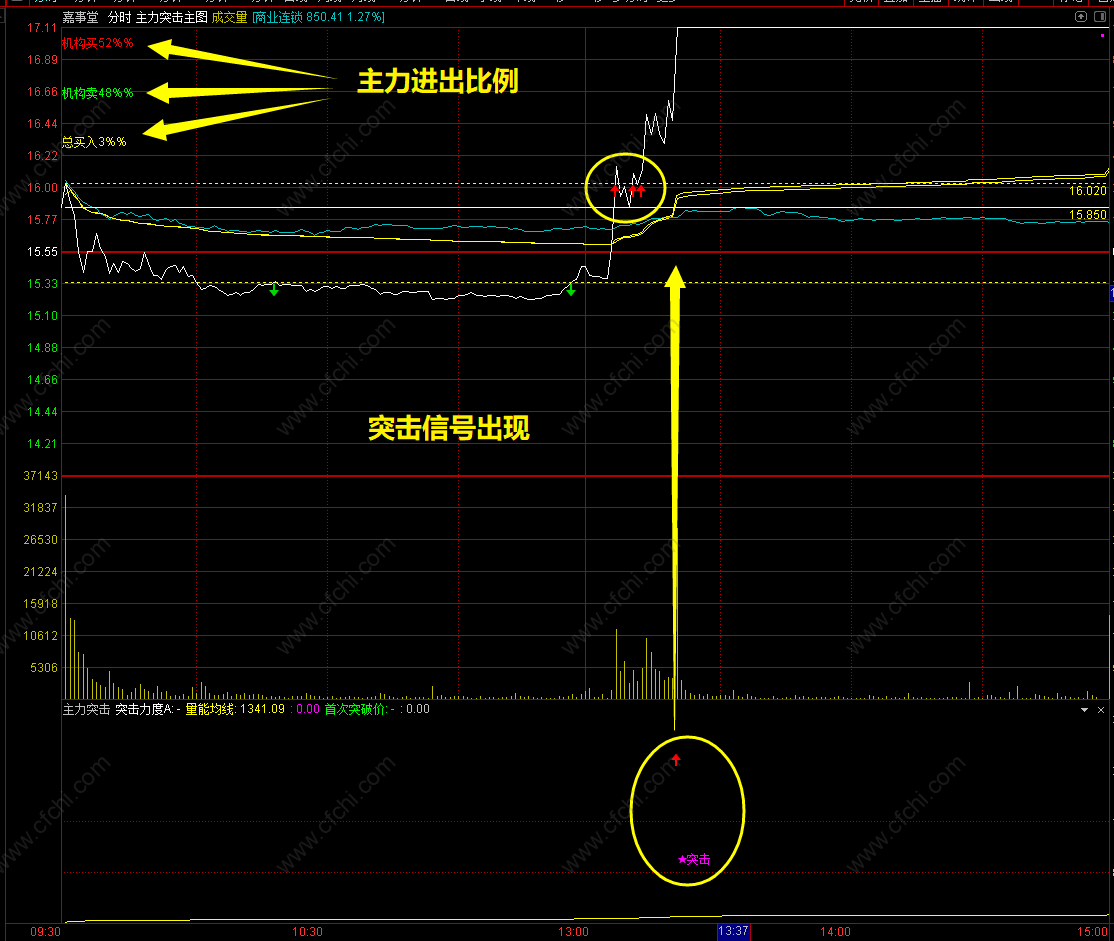
Task: Click the 量能均线: 1341.09 readout
Action: point(235,709)
